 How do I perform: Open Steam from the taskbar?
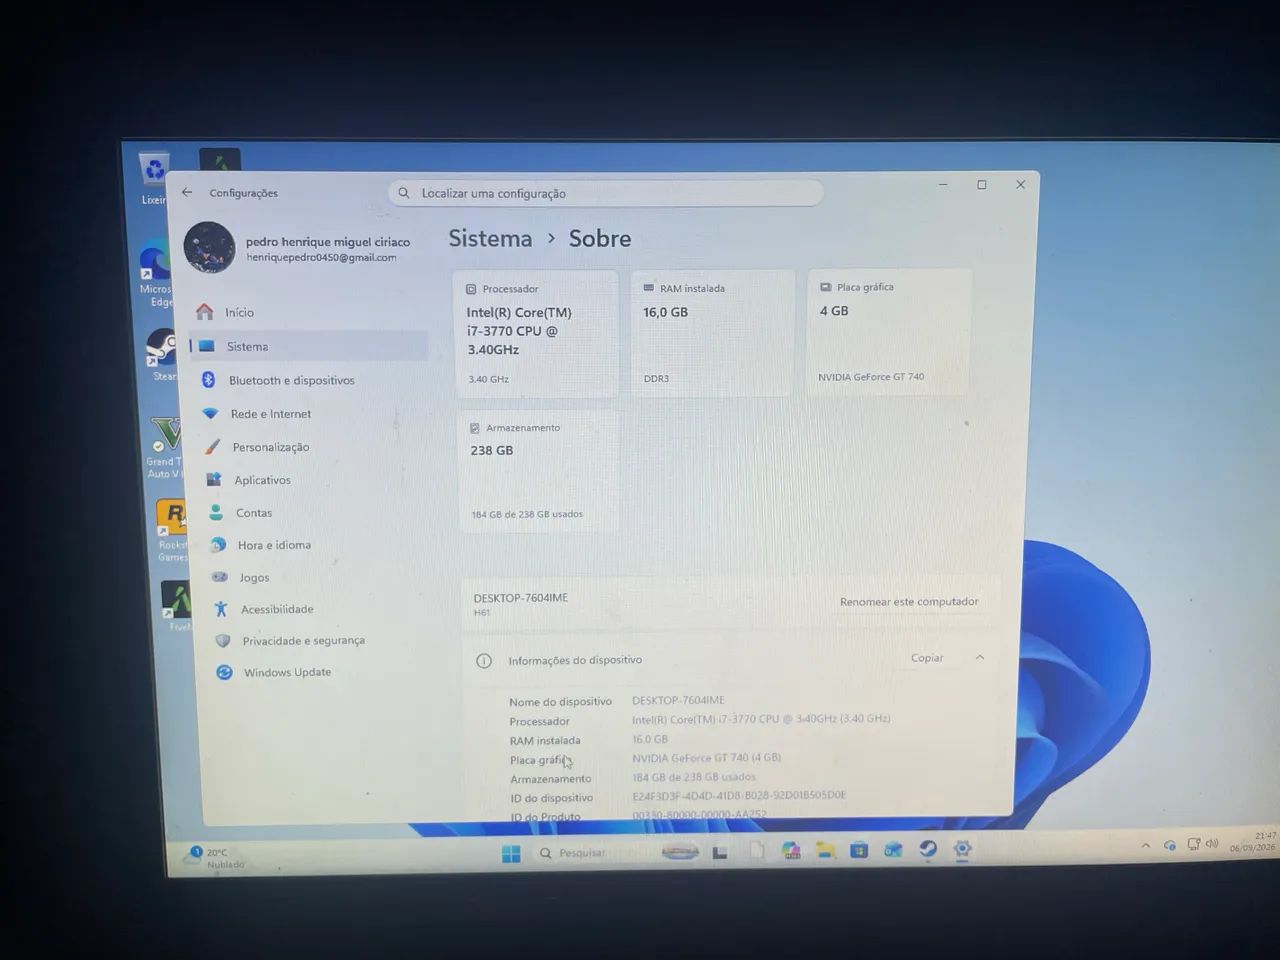(x=928, y=849)
